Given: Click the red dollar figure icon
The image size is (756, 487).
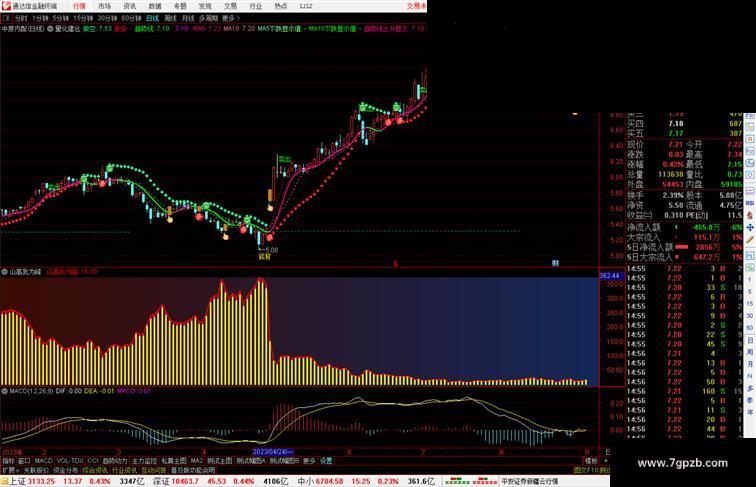Looking at the screenshot, I should (x=750, y=215).
